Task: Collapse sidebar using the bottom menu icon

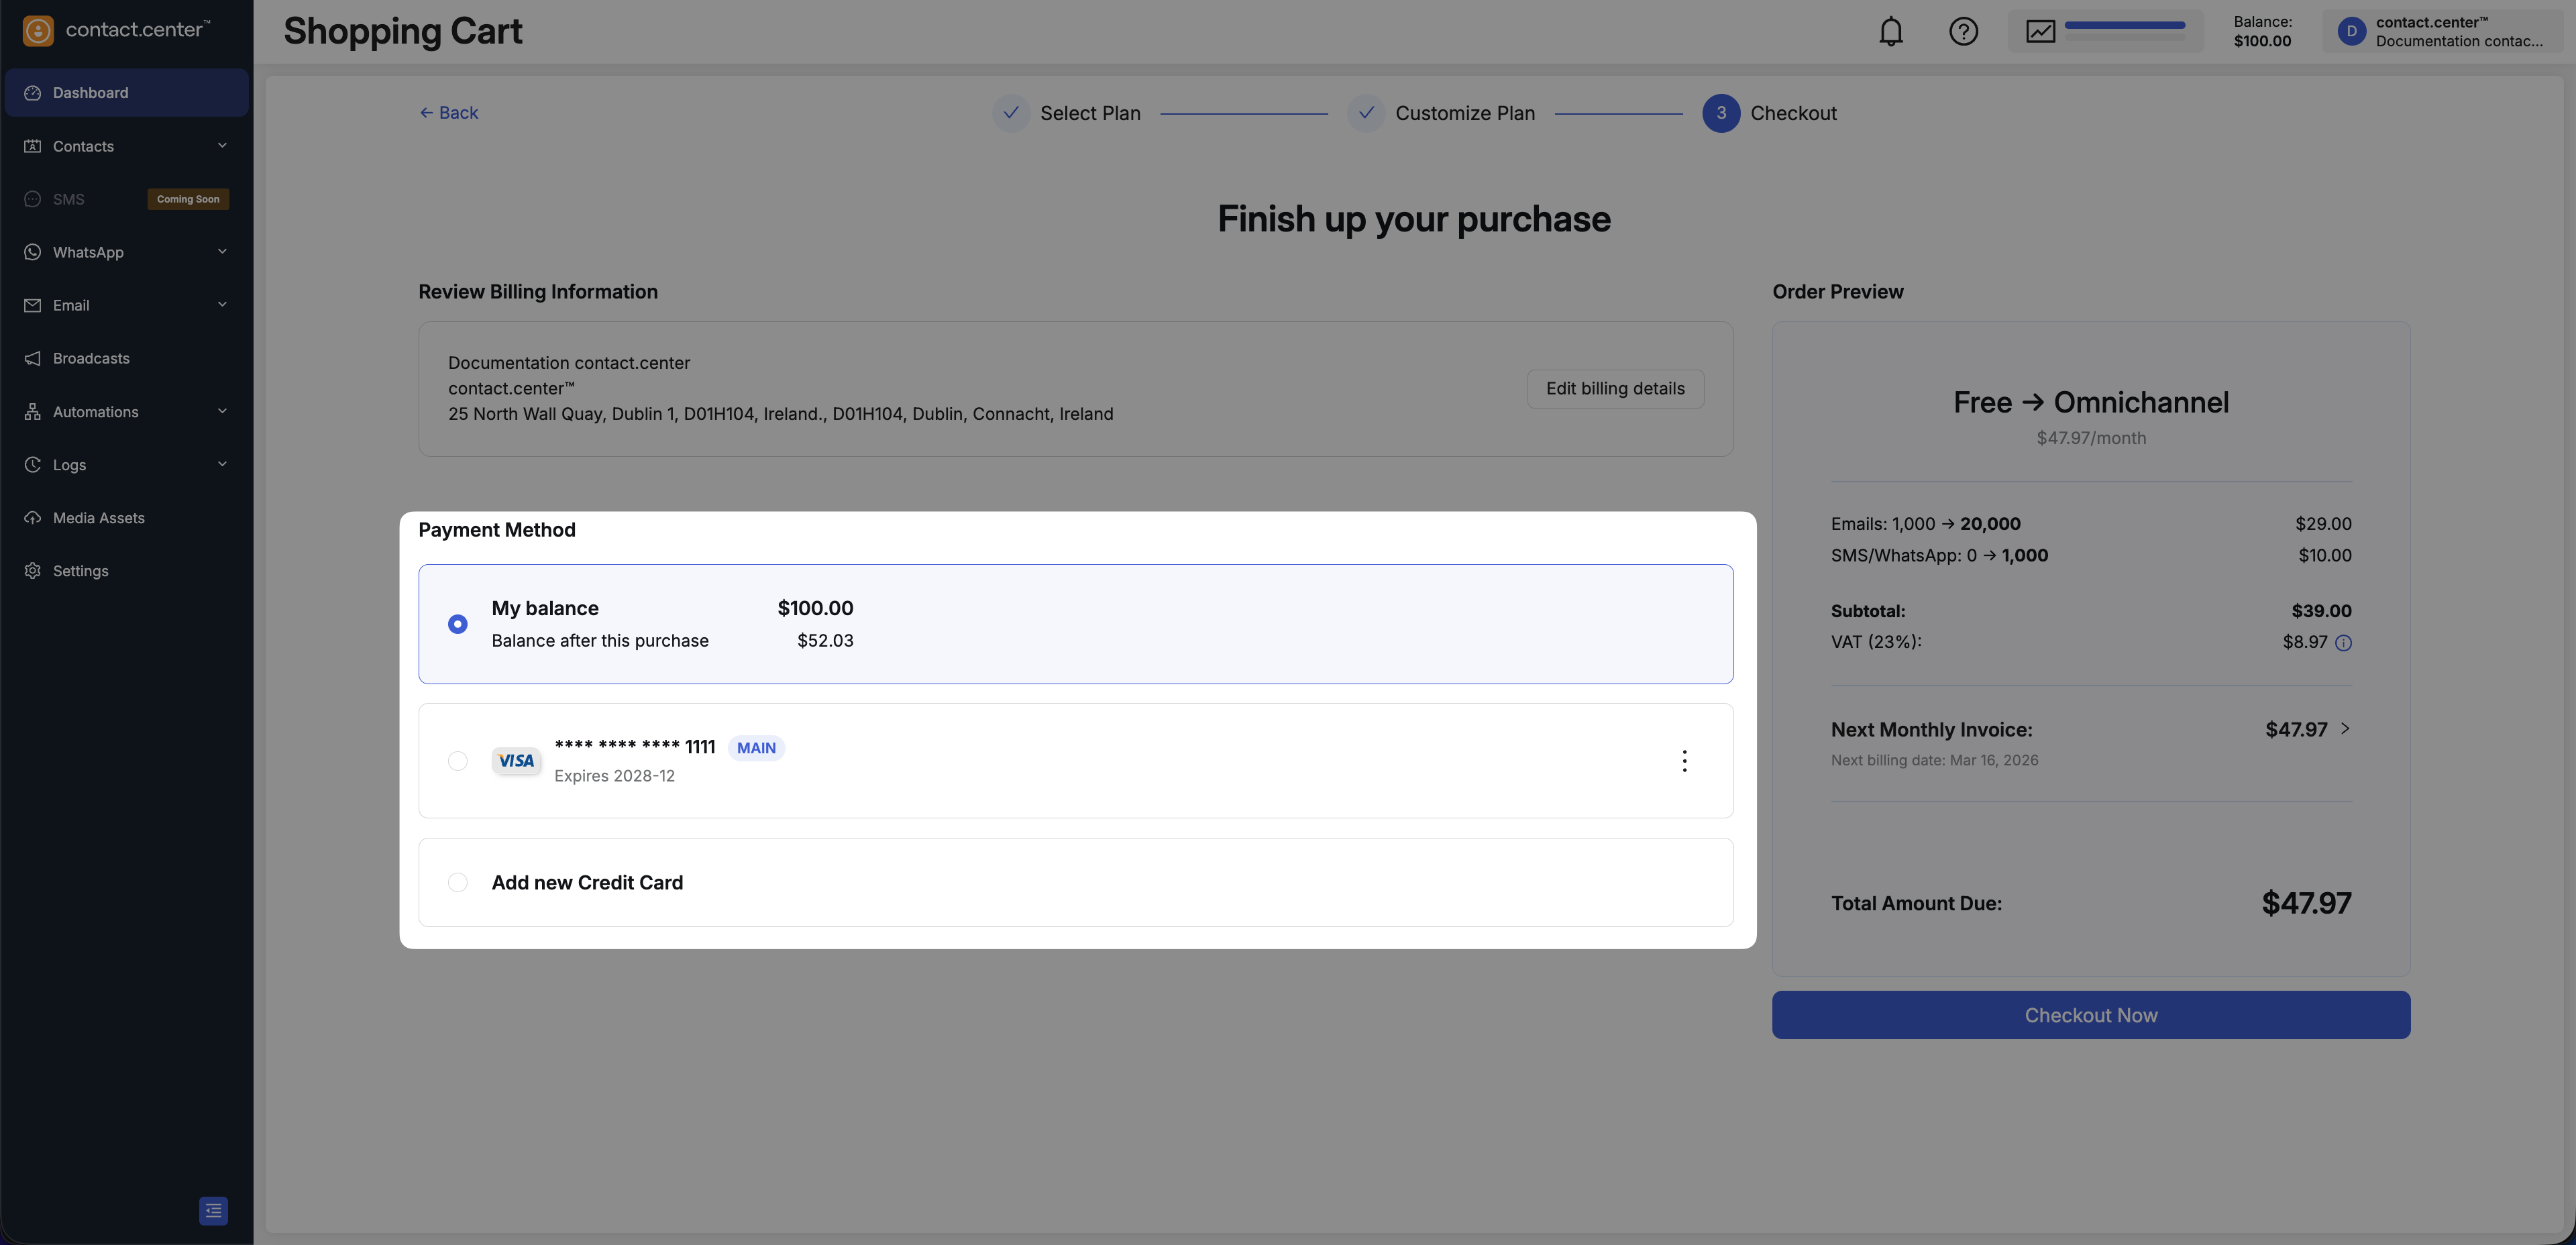Action: point(213,1210)
